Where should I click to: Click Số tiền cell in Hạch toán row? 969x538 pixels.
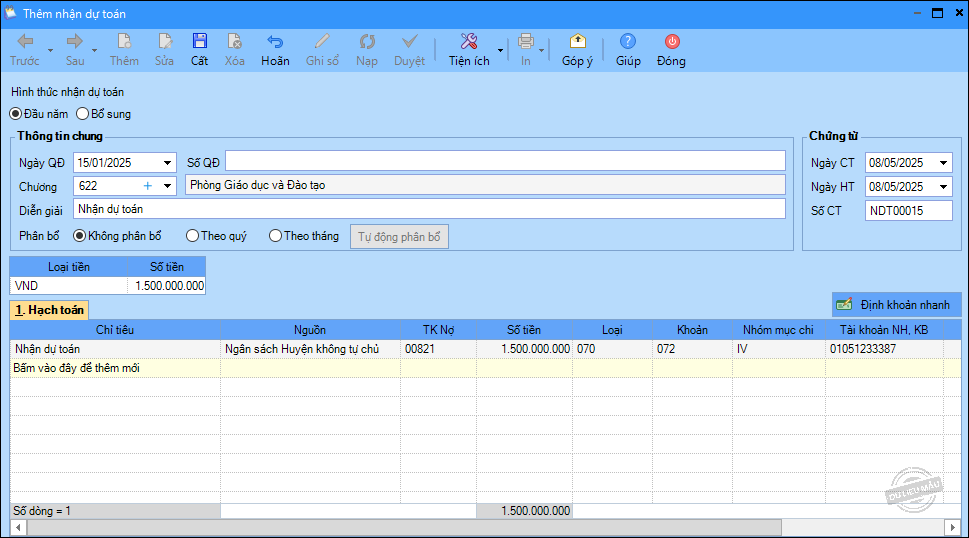pos(524,349)
